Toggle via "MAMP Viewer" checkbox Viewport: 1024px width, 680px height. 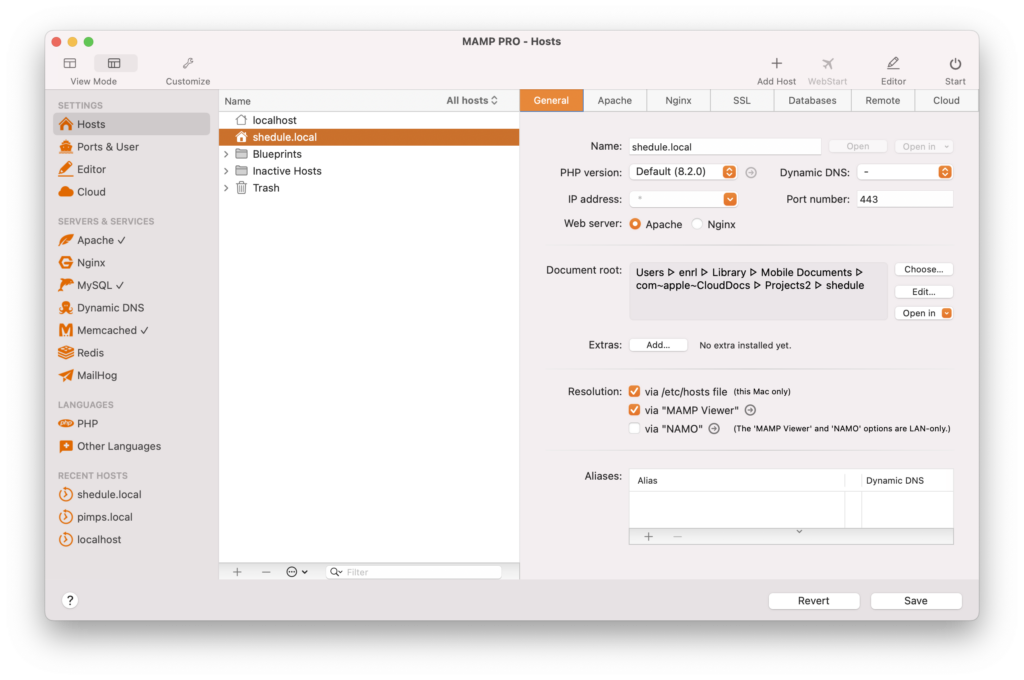634,410
